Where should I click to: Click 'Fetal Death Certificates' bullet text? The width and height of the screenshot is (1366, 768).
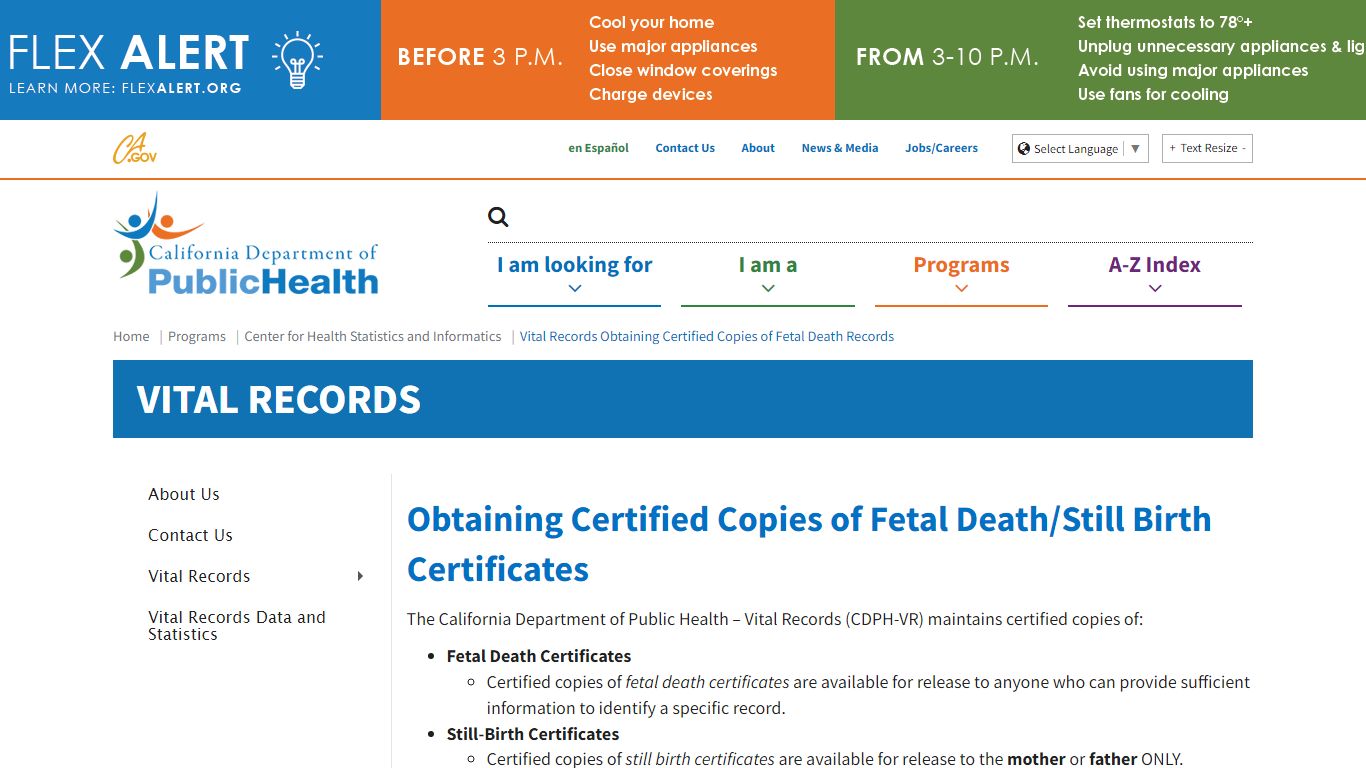[539, 656]
